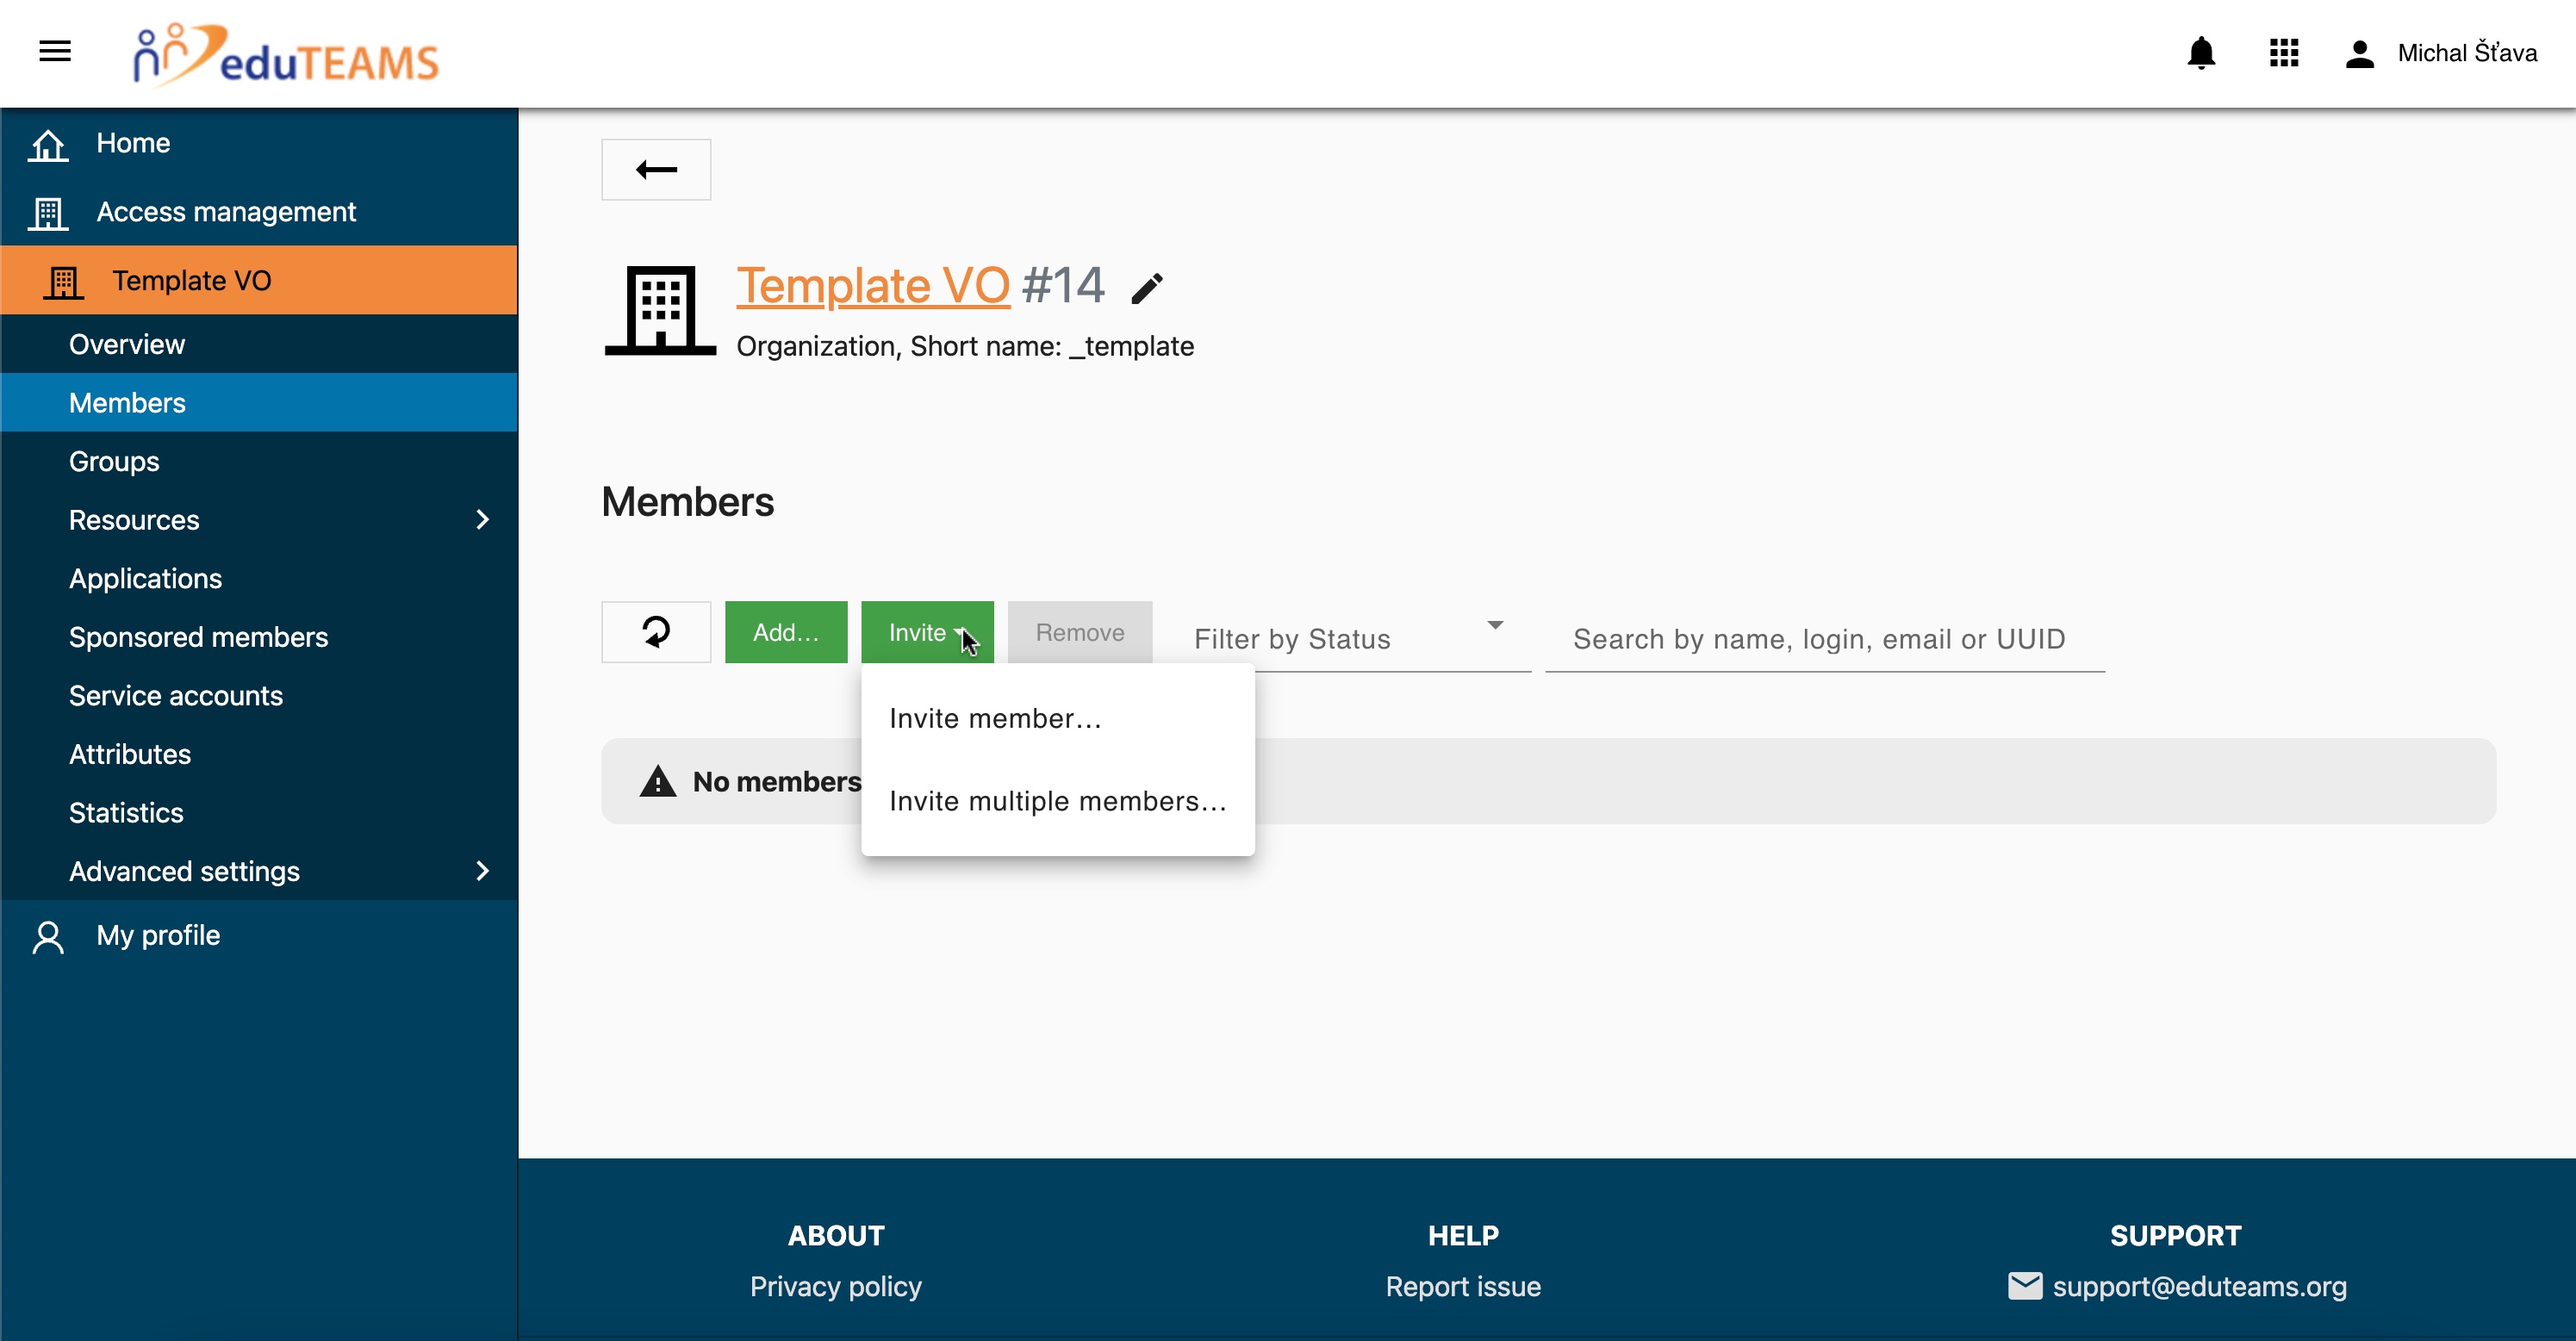Viewport: 2576px width, 1341px height.
Task: Select the Members sidebar item
Action: 259,403
